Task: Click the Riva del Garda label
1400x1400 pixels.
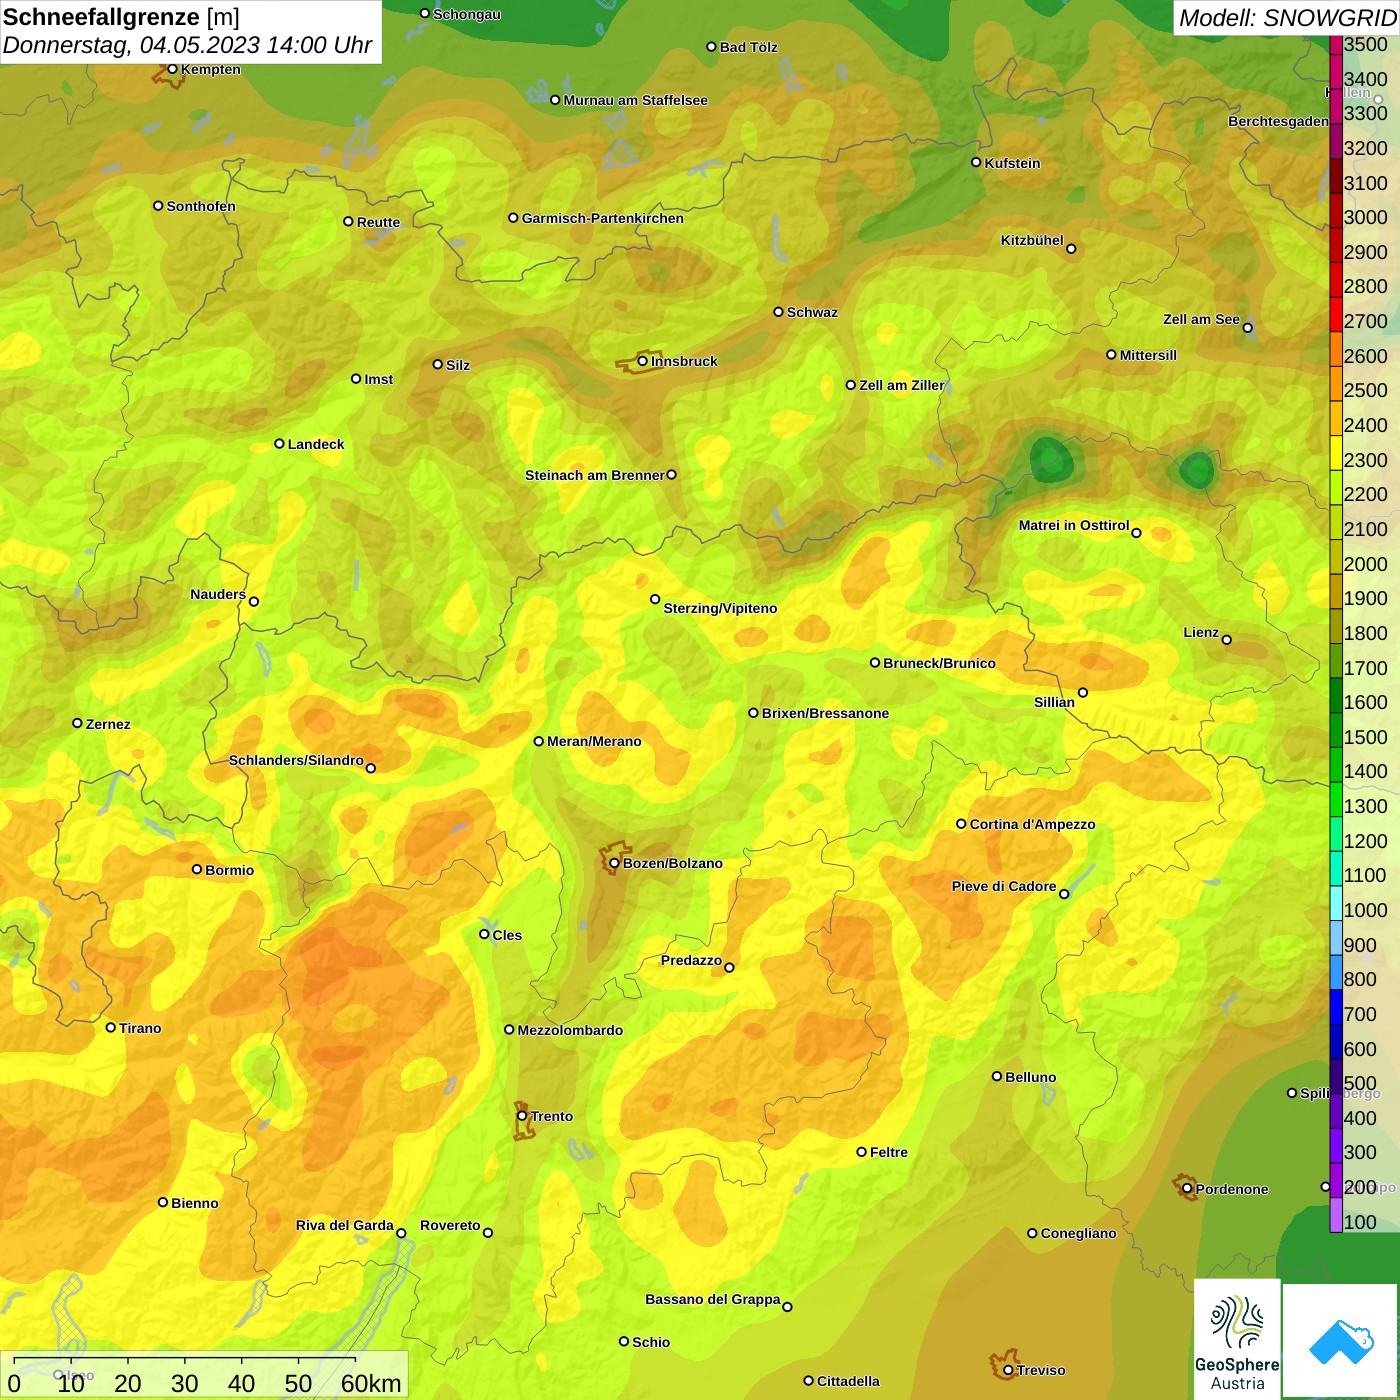Action: tap(345, 1225)
